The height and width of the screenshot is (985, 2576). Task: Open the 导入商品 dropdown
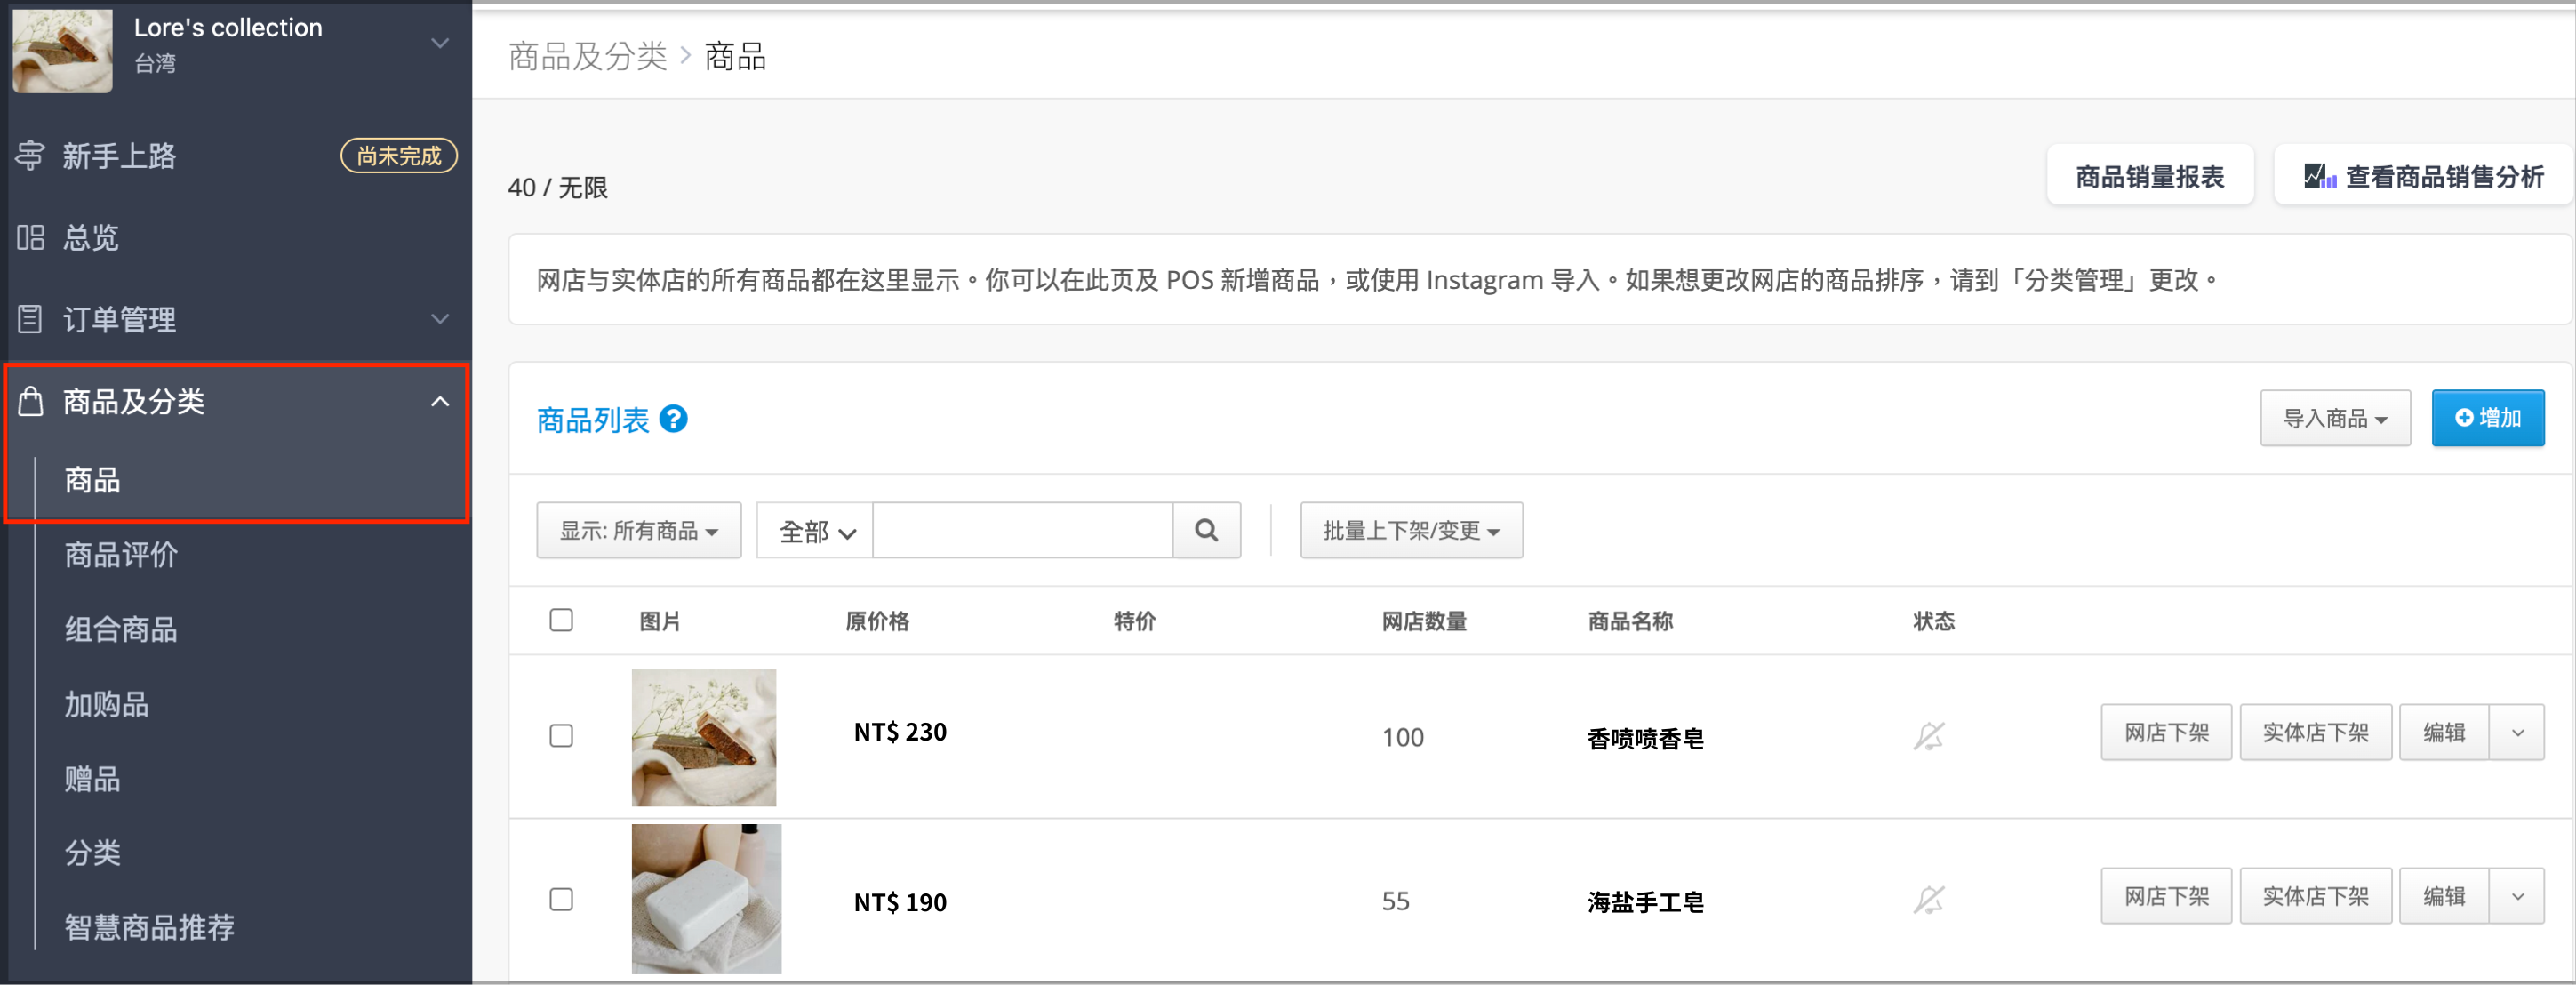coord(2335,418)
